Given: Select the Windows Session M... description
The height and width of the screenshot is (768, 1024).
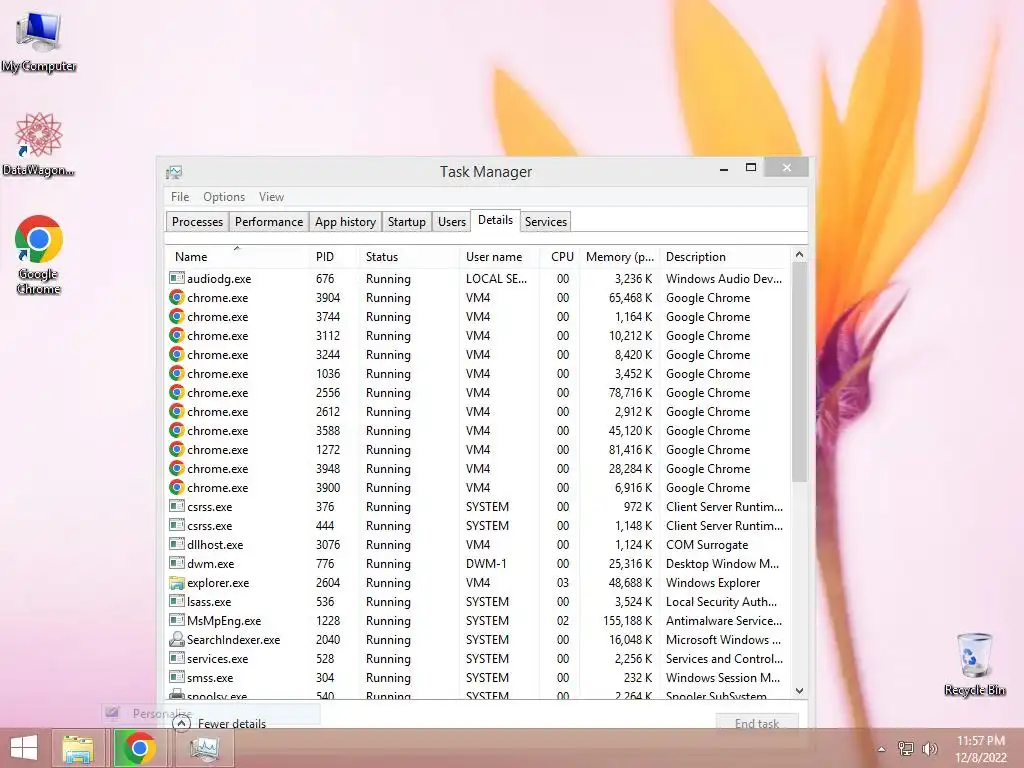Looking at the screenshot, I should point(723,677).
